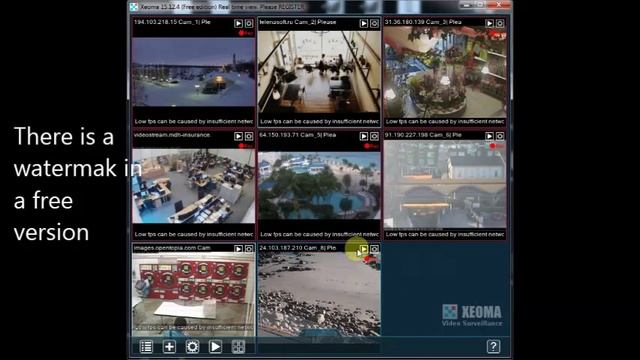Click 'Low fps' message under Cam_6
The height and width of the screenshot is (360, 640).
[x=445, y=235]
